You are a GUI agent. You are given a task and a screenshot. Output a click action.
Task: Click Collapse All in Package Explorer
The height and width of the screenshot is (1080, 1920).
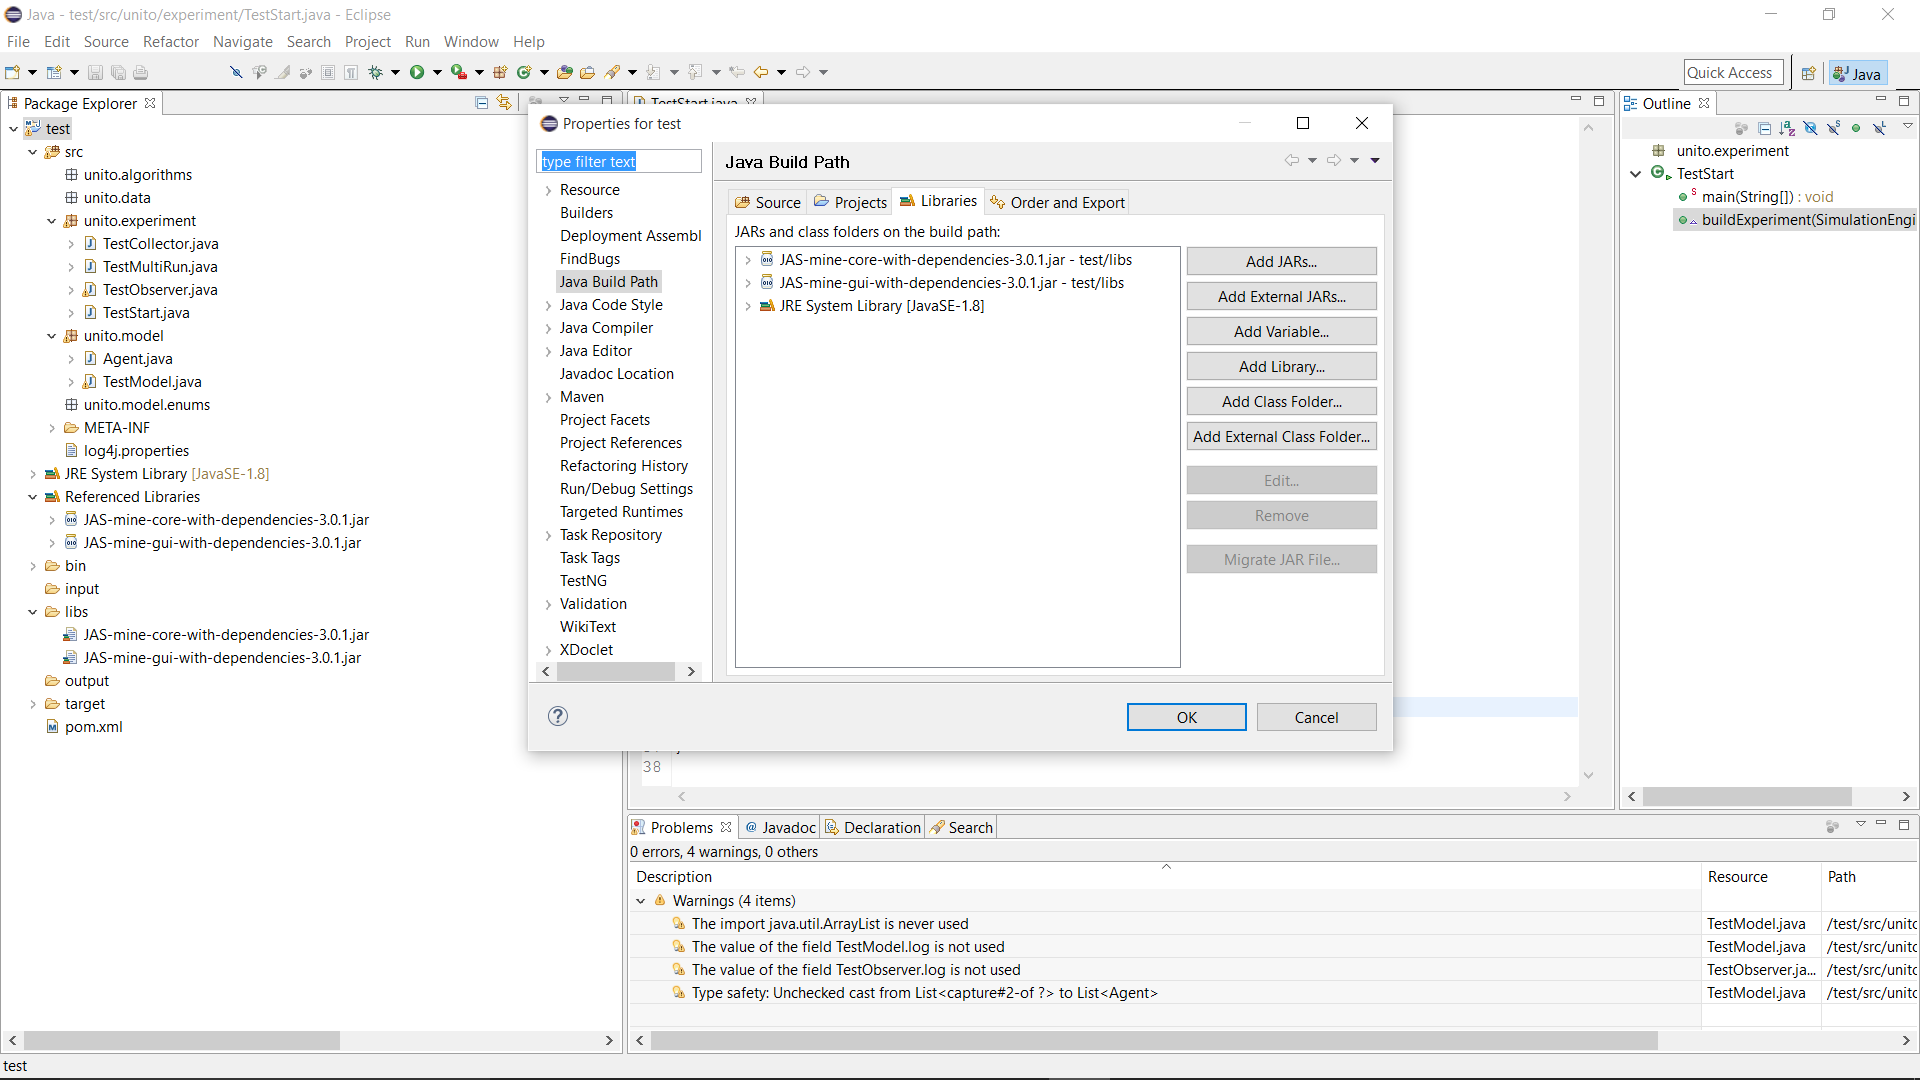[481, 103]
